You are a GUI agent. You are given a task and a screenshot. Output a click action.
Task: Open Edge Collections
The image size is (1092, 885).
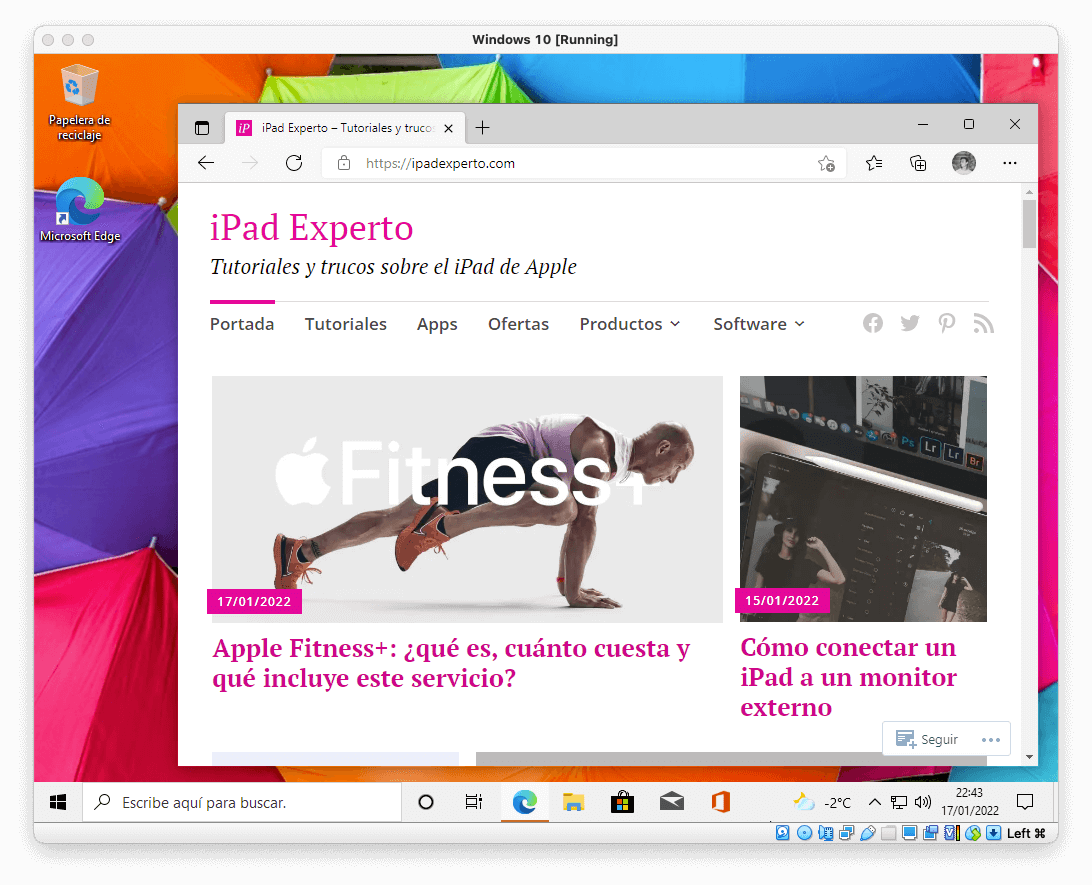pos(918,163)
